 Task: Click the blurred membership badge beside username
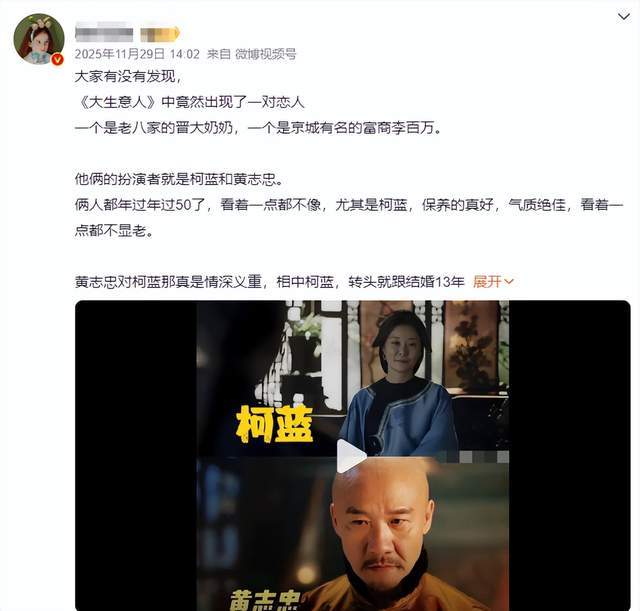click(160, 34)
